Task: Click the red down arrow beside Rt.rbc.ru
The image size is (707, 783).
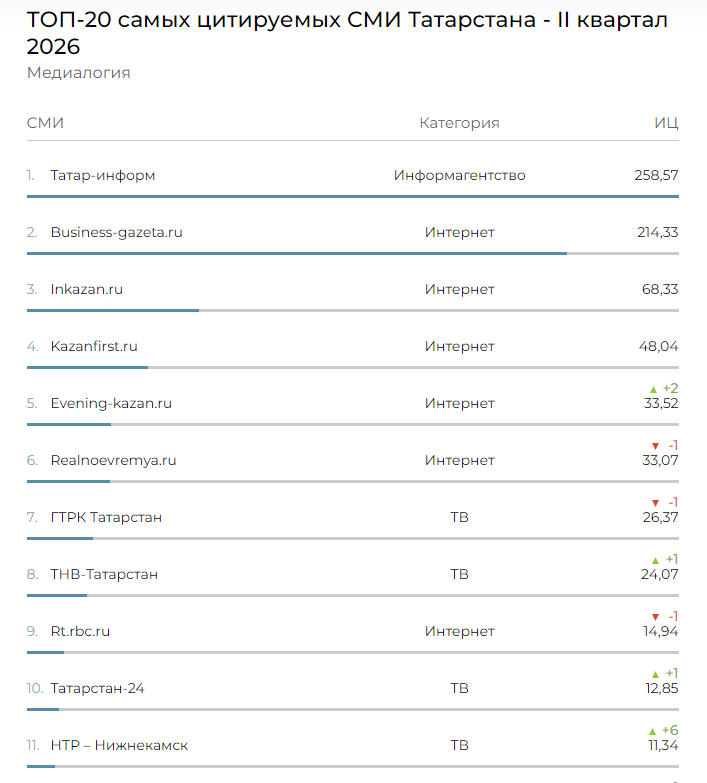Action: coord(655,617)
